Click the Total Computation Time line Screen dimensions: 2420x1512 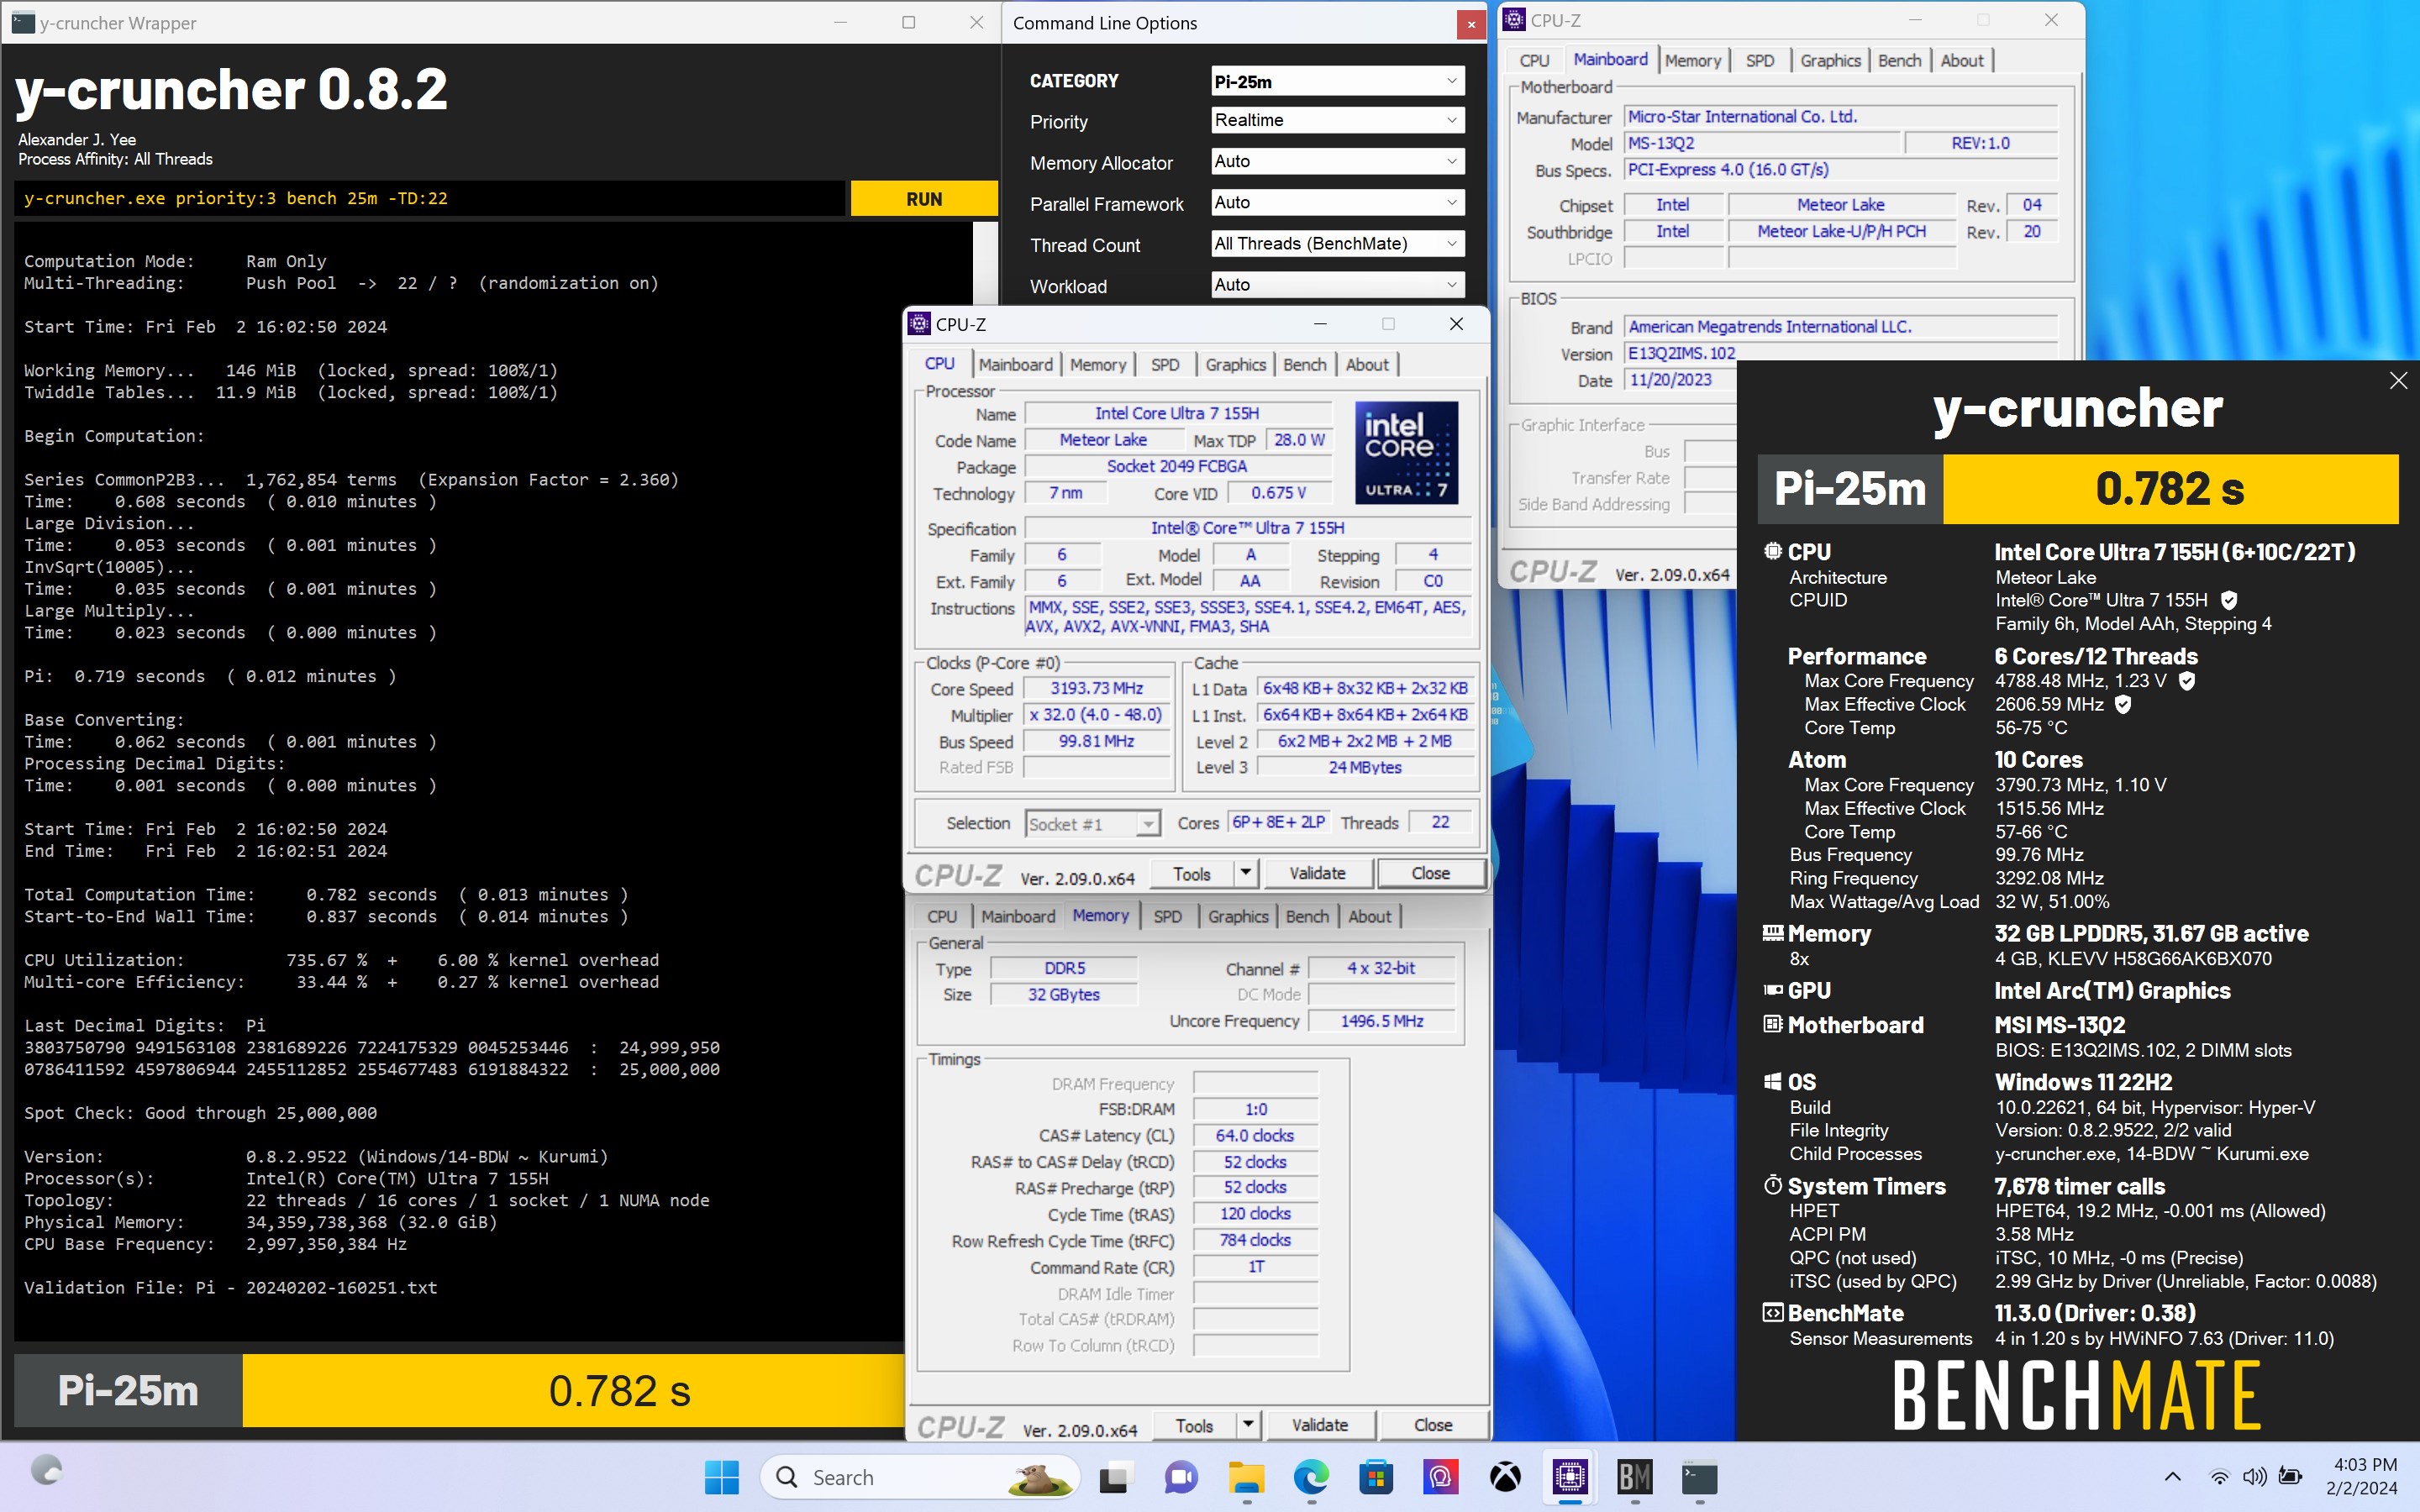(326, 895)
